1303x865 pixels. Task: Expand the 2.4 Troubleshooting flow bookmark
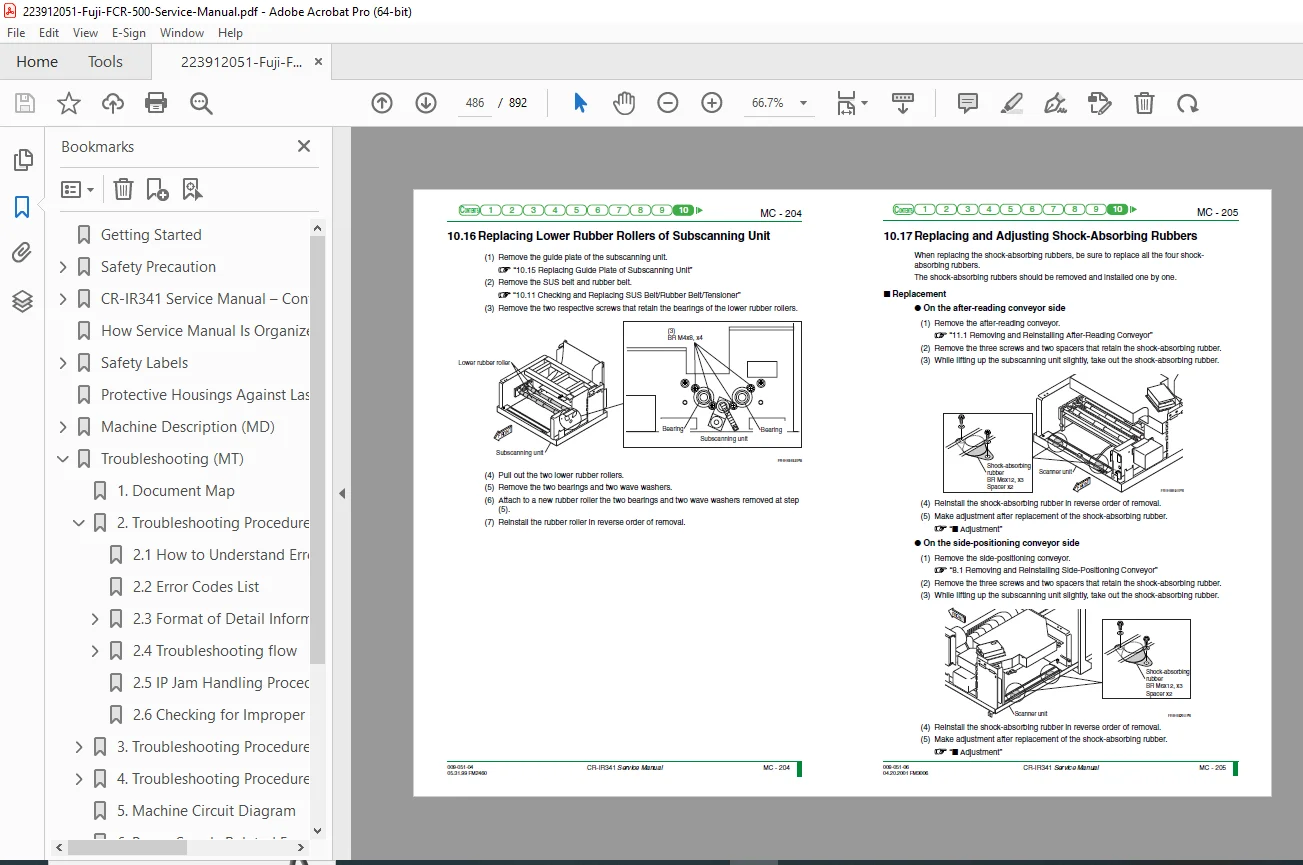point(95,651)
